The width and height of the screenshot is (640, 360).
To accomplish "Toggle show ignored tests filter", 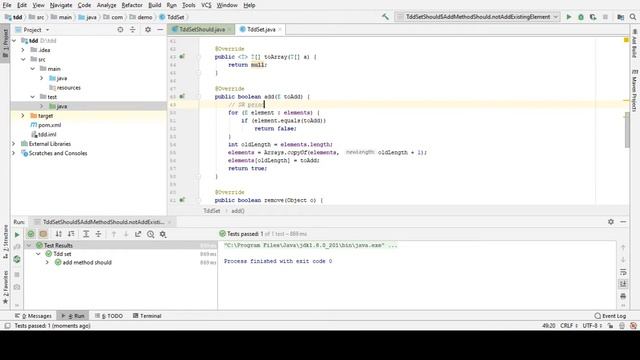I will click(x=43, y=234).
